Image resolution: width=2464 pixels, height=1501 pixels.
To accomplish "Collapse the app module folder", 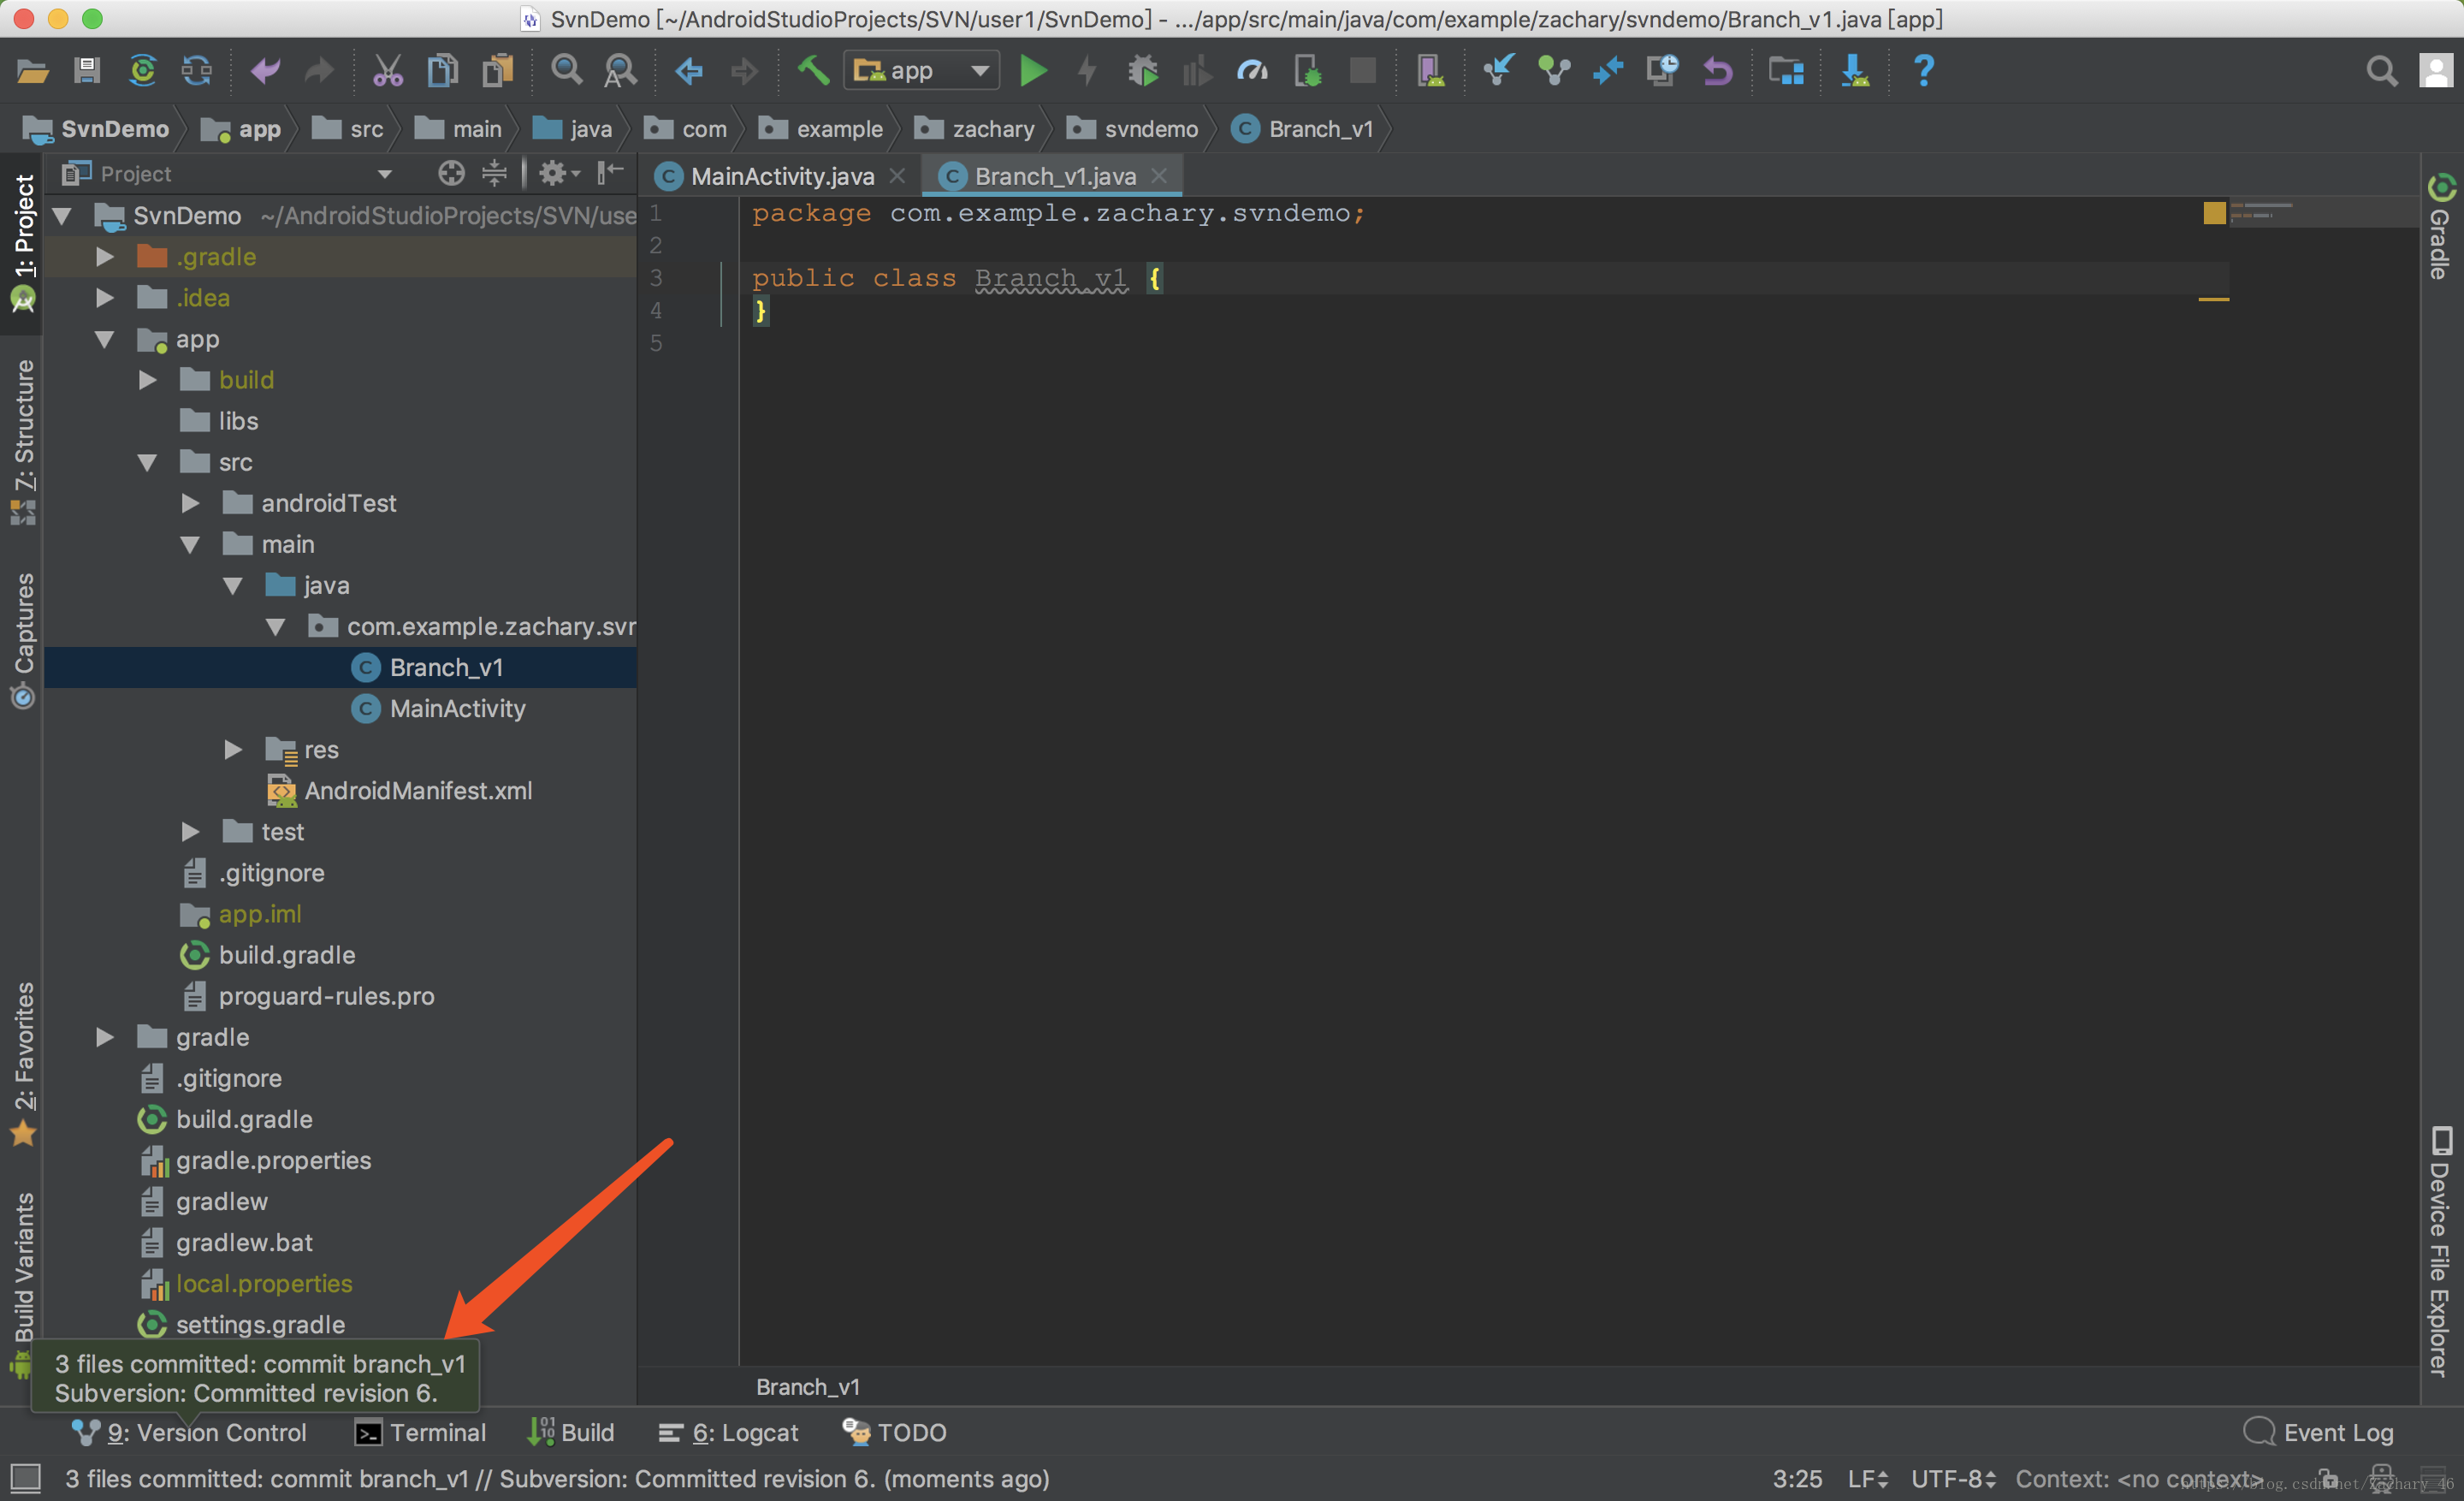I will (x=104, y=339).
